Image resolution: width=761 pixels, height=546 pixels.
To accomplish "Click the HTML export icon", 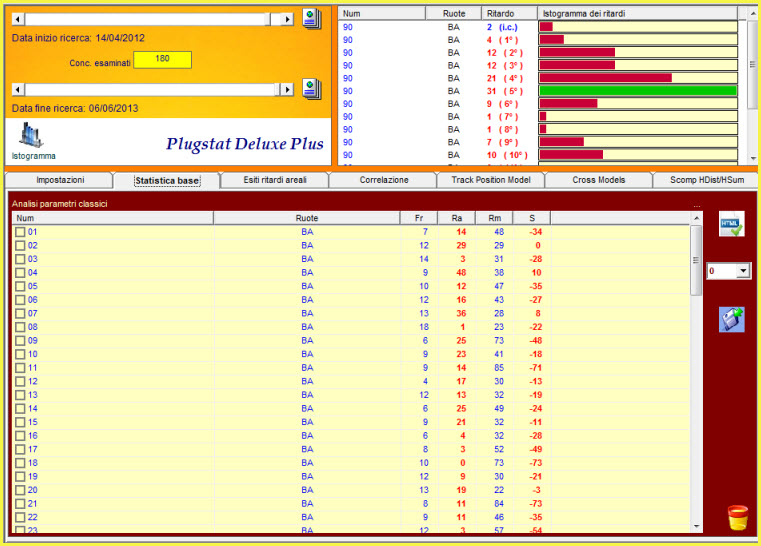I will (732, 226).
